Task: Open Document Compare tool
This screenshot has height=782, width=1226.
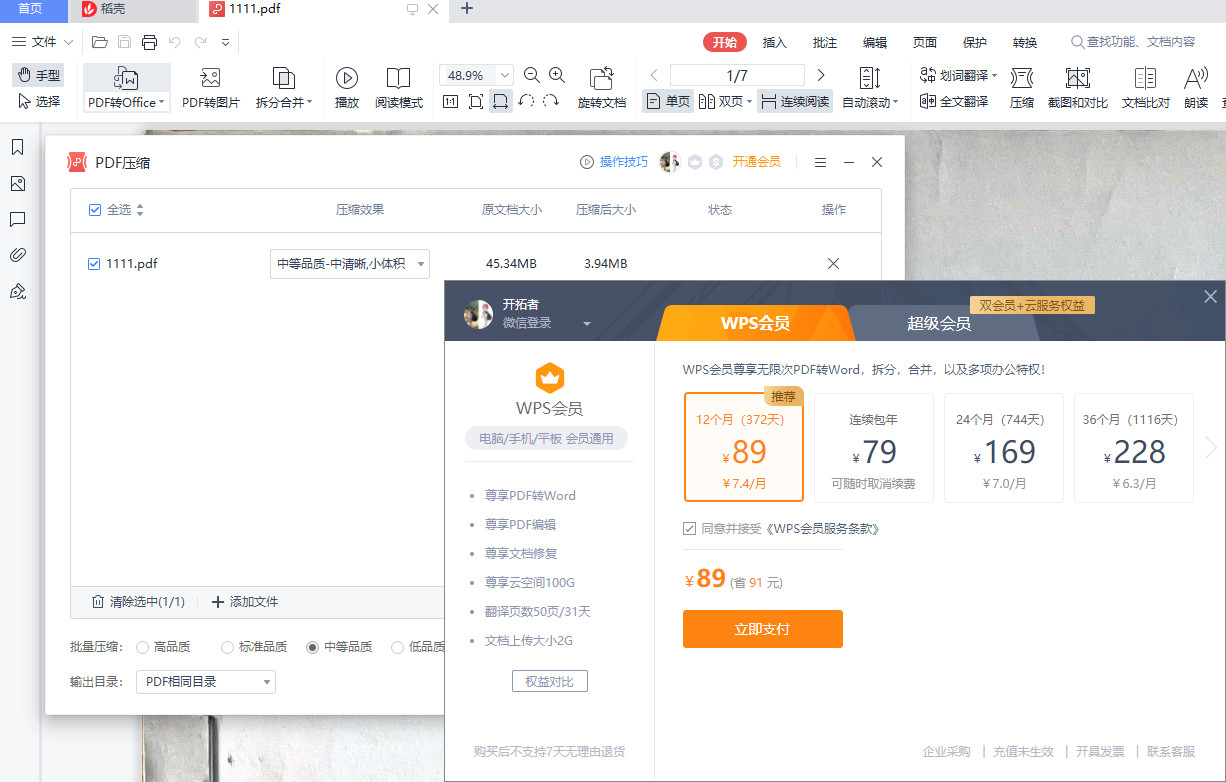Action: pos(1146,88)
